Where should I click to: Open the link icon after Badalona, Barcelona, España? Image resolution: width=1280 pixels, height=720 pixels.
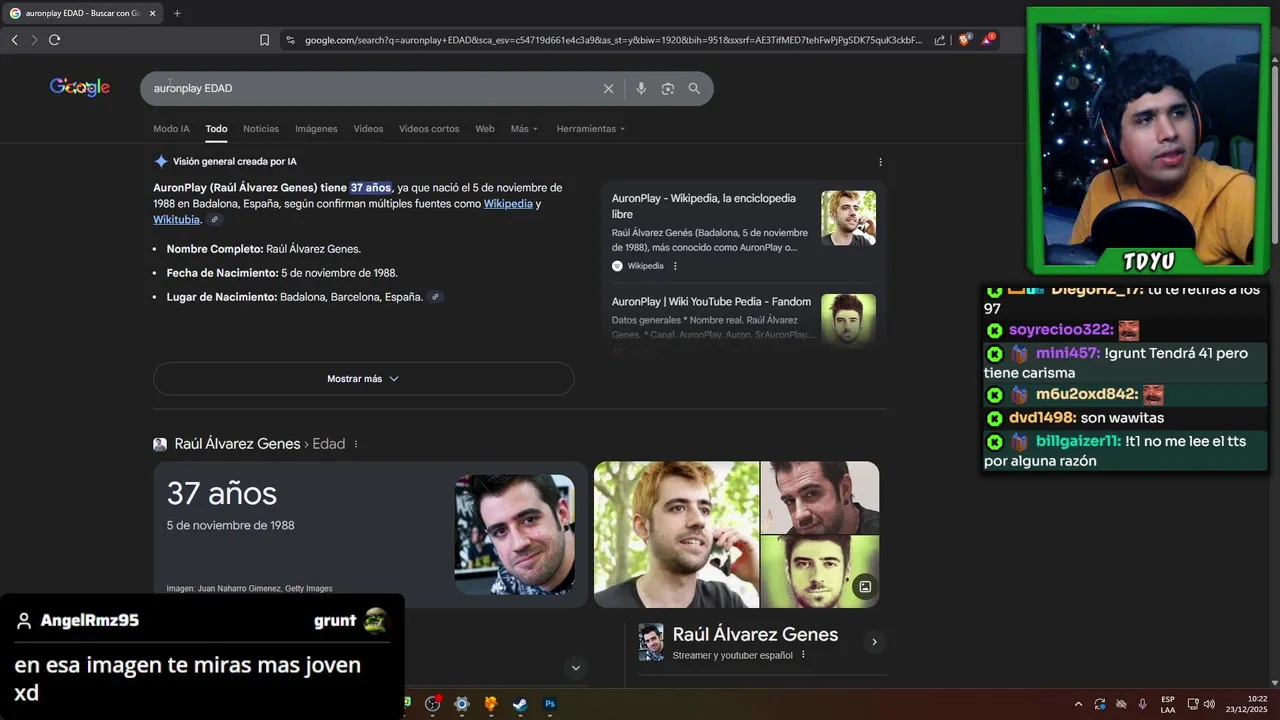click(x=435, y=297)
